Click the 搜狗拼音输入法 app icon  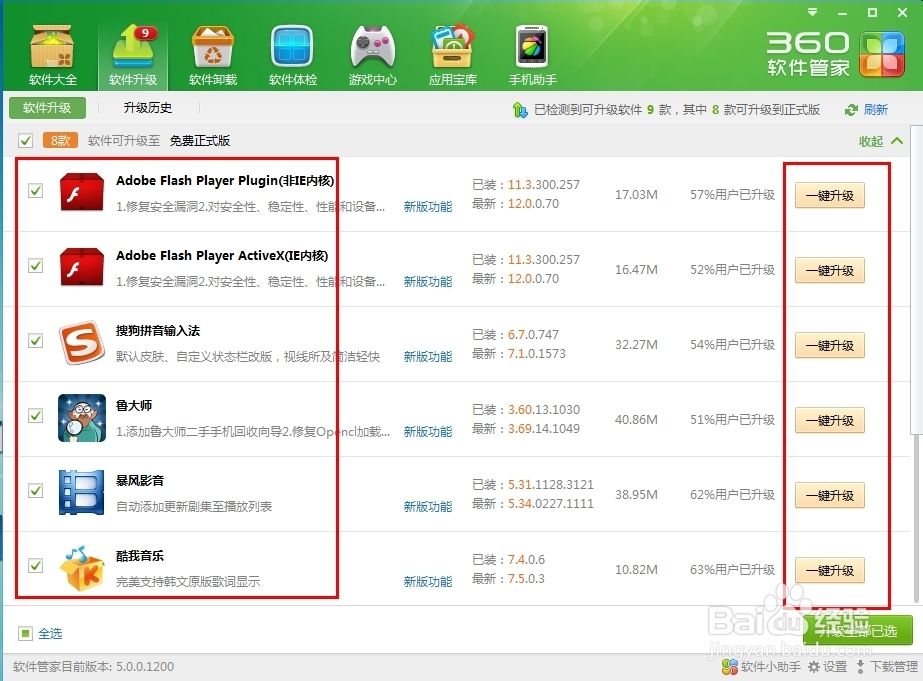coord(82,341)
